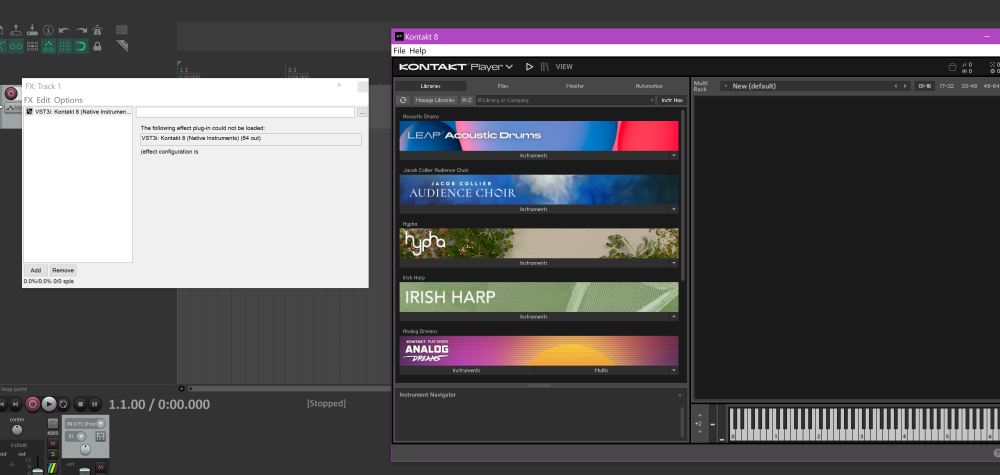Screen dimensions: 1000x475
Task: Switch to Files tab in Kontakt
Action: click(x=503, y=86)
